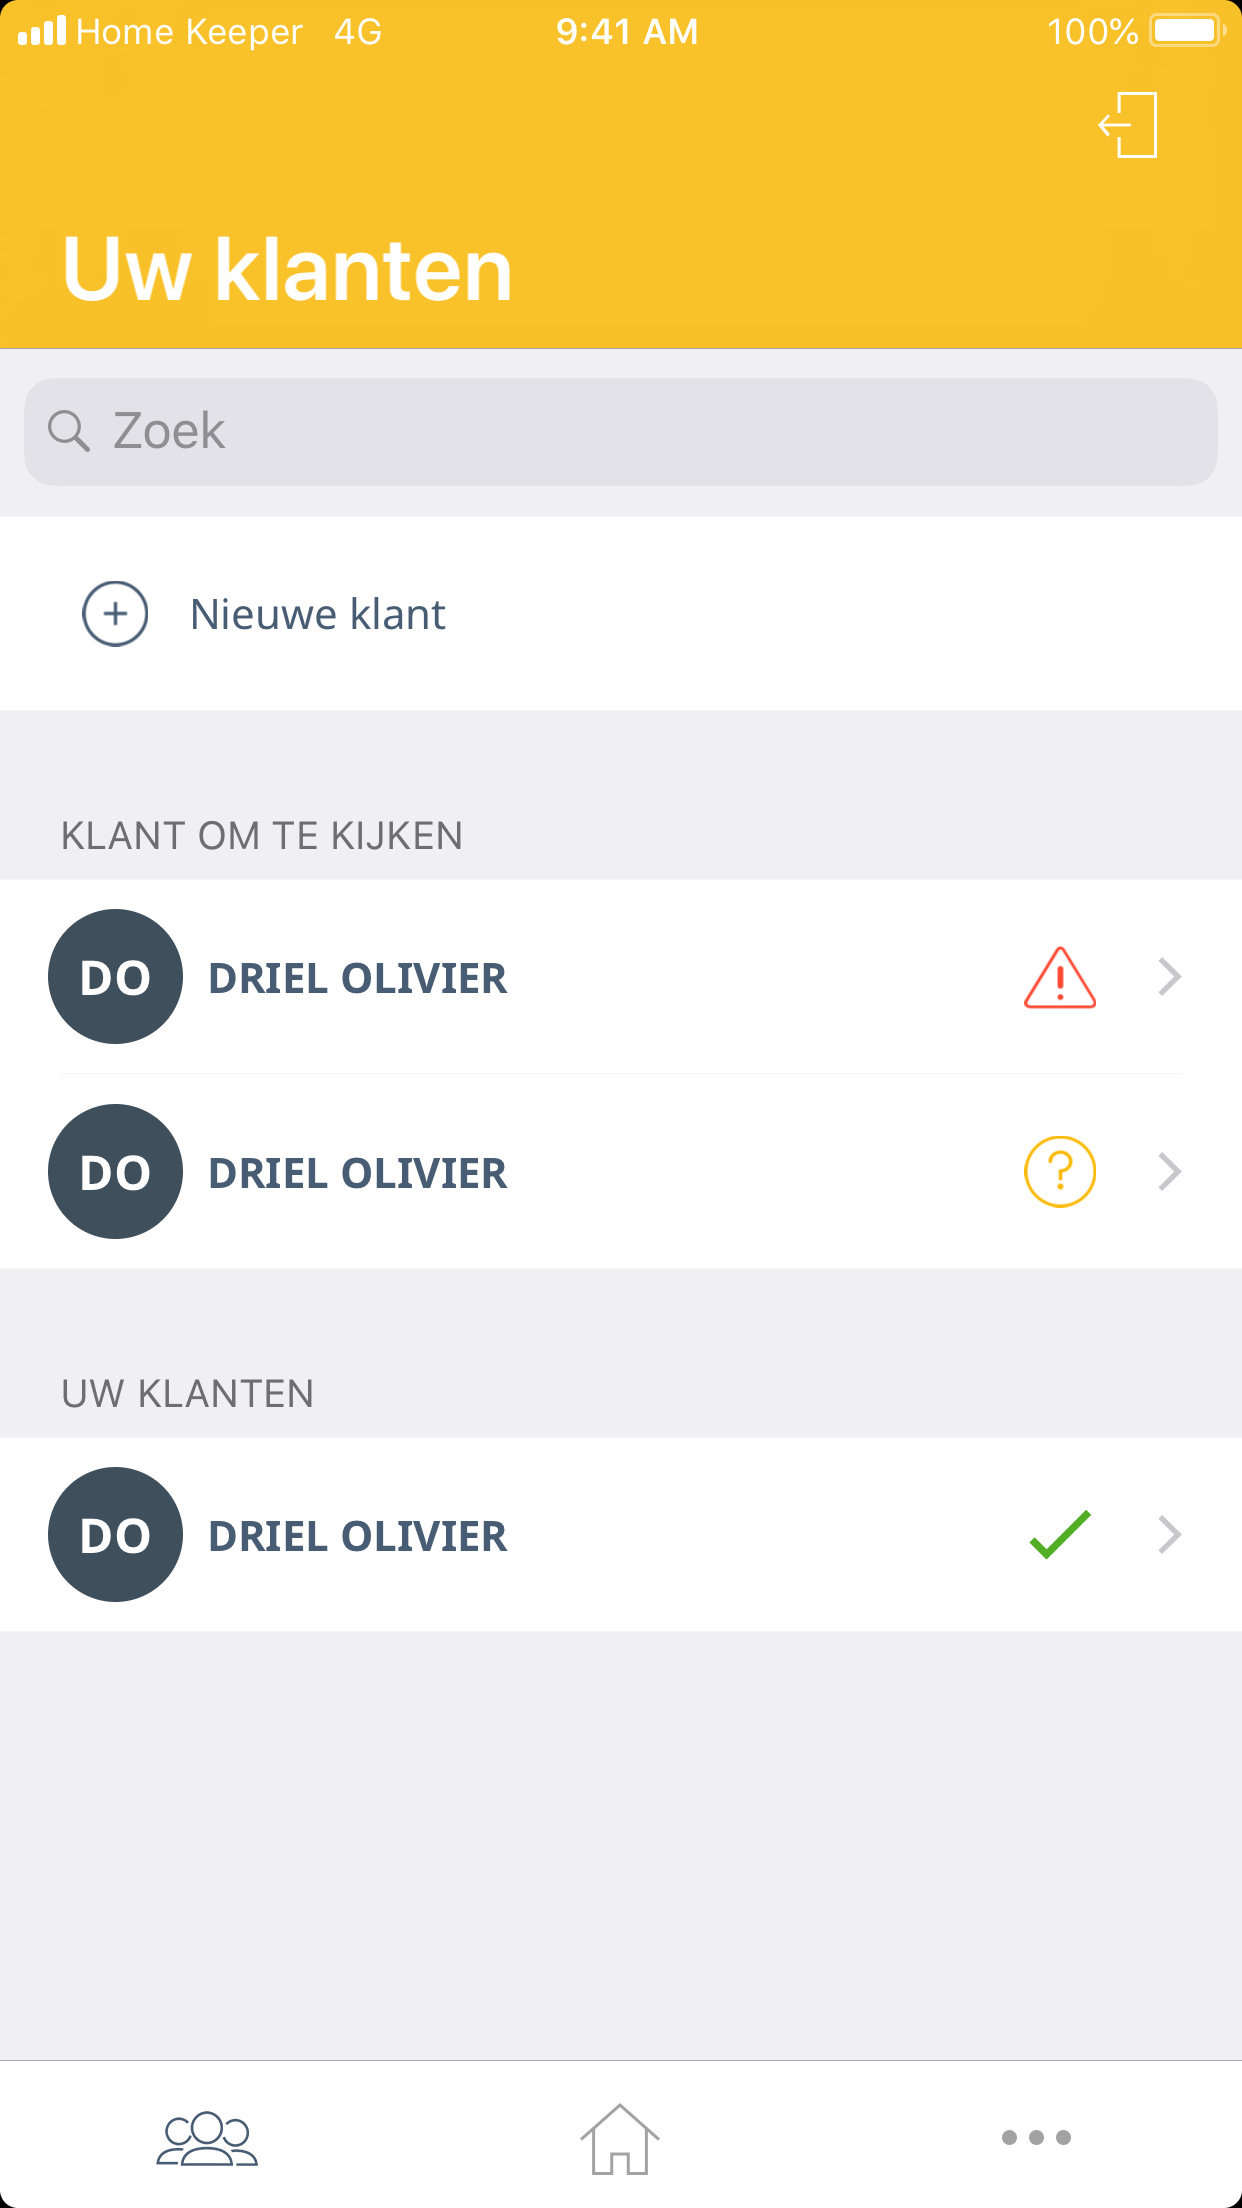This screenshot has width=1242, height=2208.
Task: Click the search magnifier icon
Action: 69,431
